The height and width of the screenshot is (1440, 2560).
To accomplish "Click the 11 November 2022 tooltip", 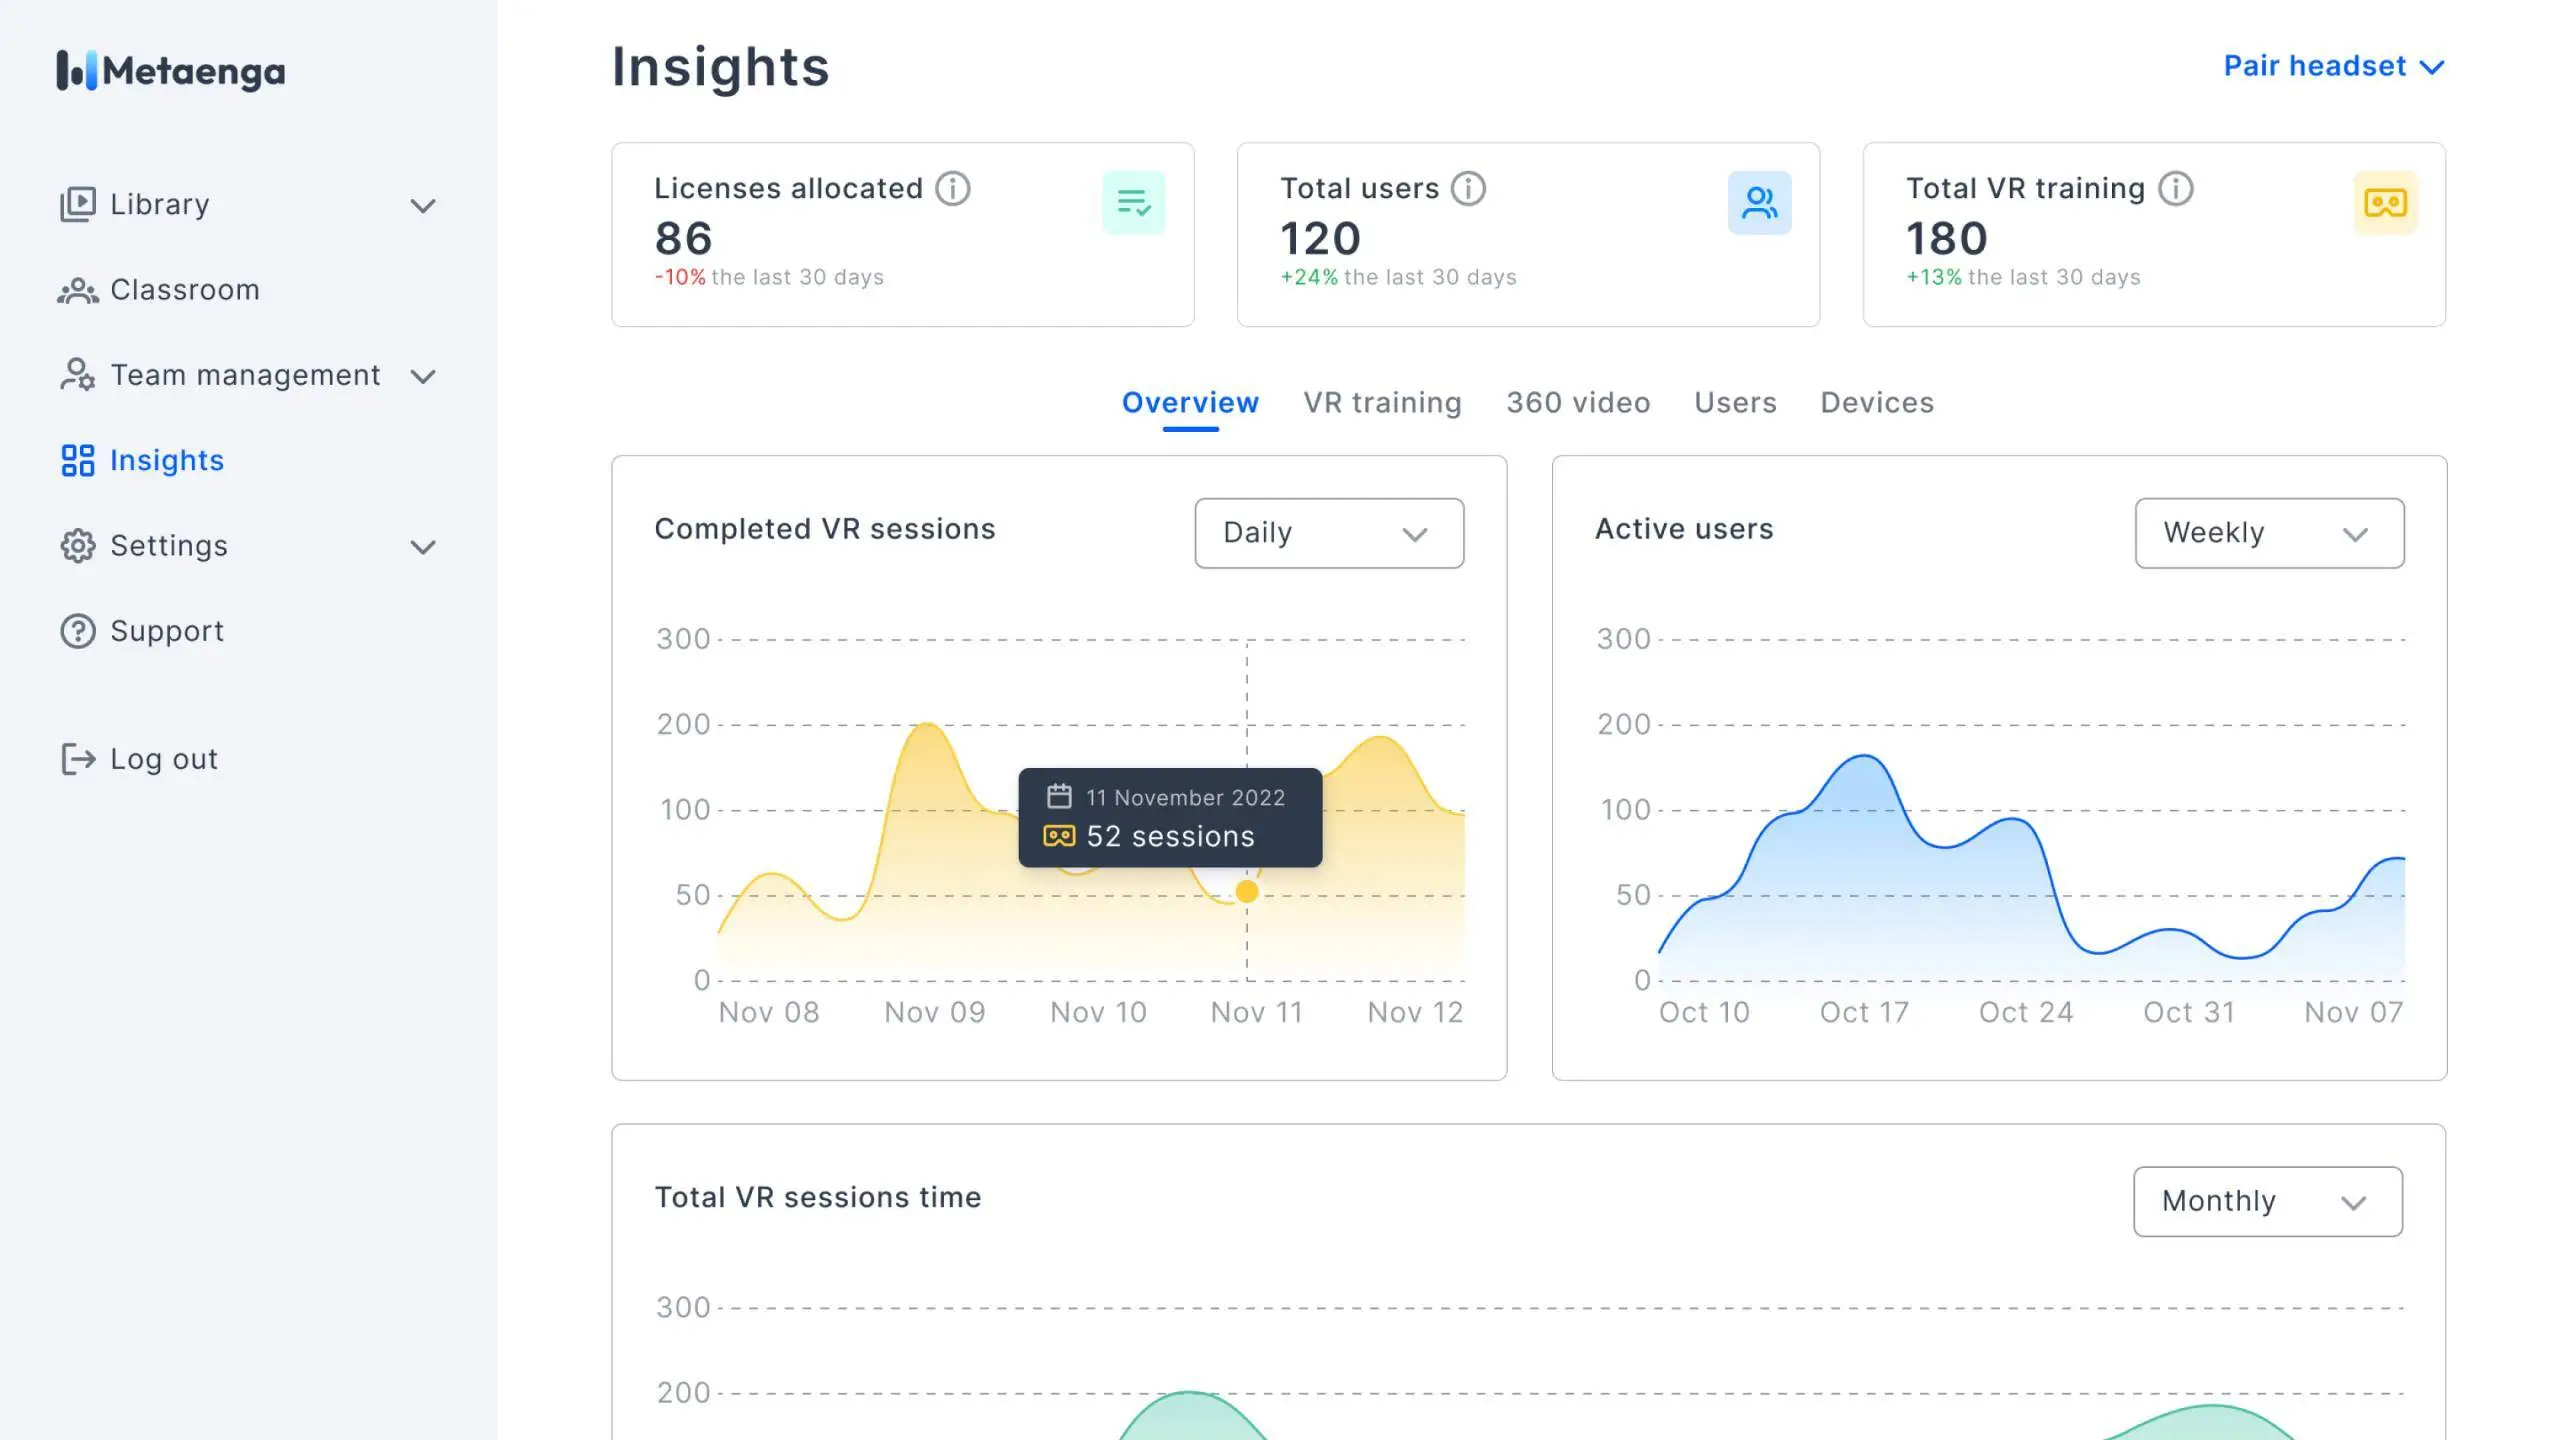I will point(1170,817).
